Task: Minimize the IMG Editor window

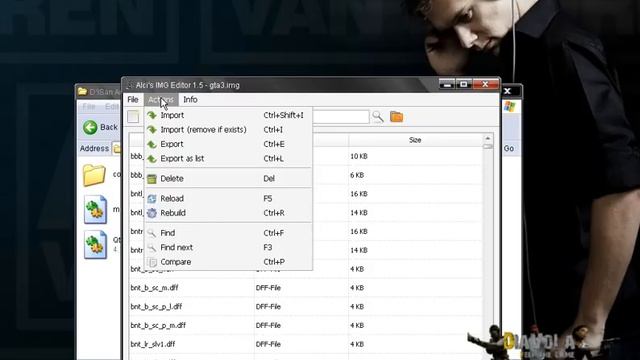Action: coord(447,84)
